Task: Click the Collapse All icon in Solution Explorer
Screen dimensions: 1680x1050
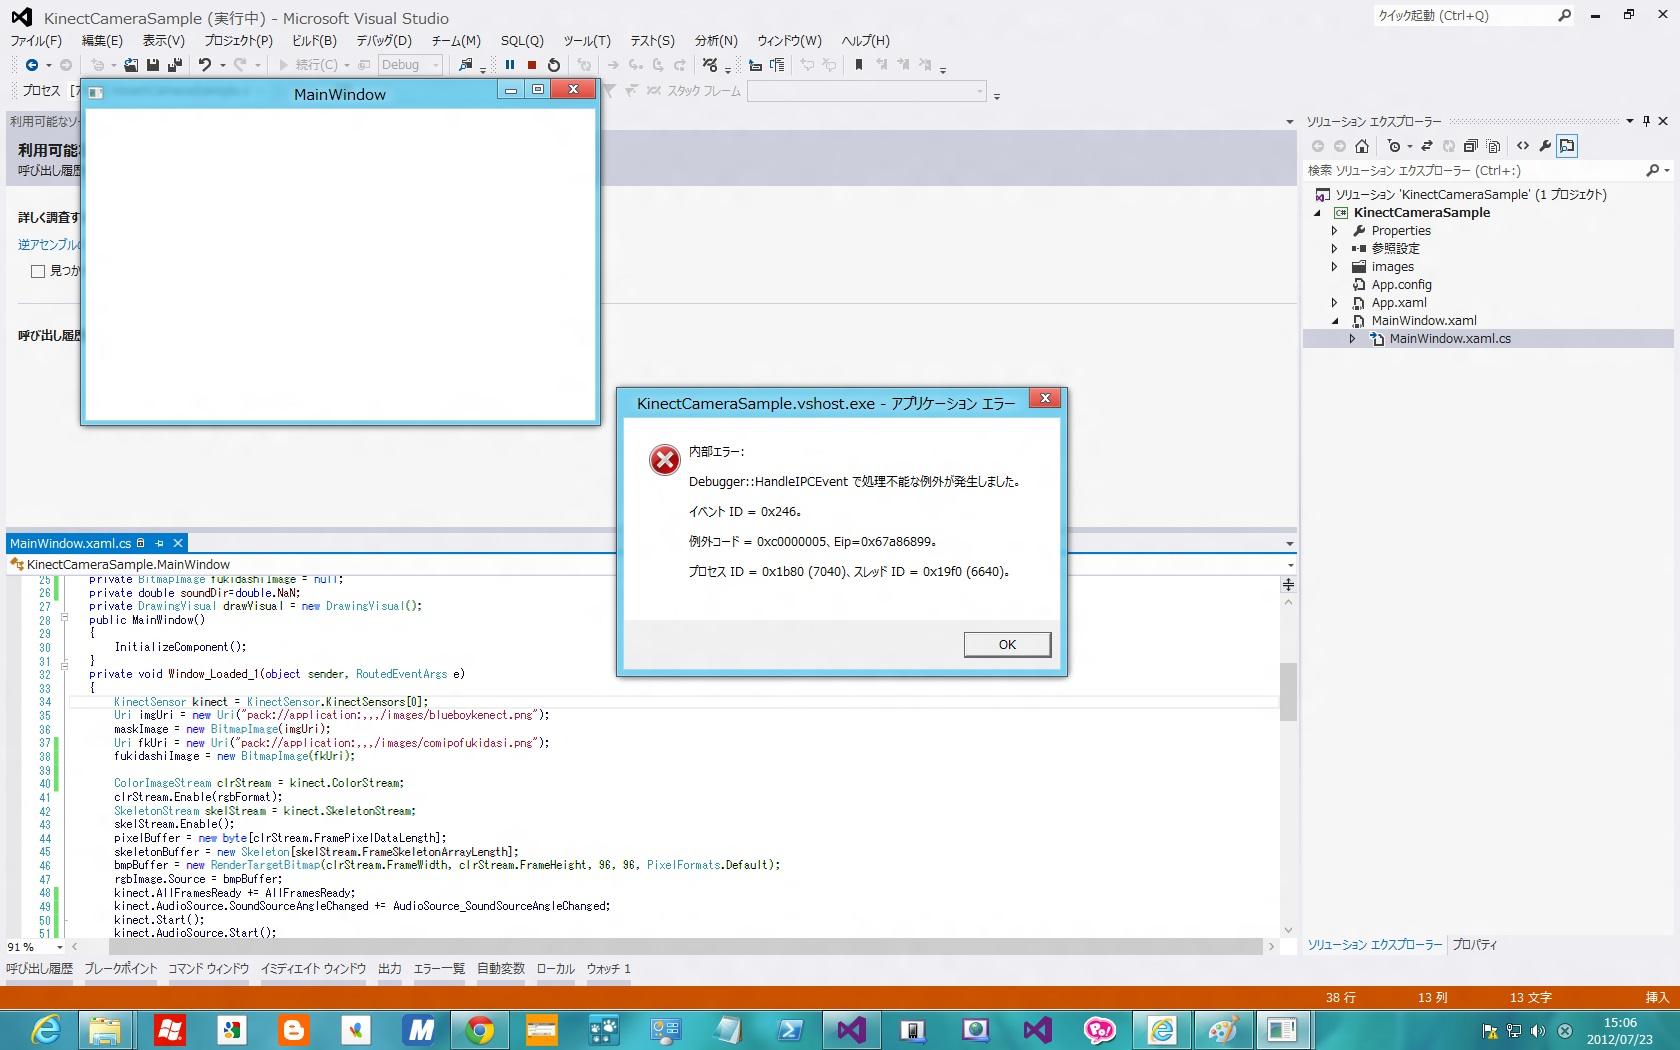Action: 1470,146
